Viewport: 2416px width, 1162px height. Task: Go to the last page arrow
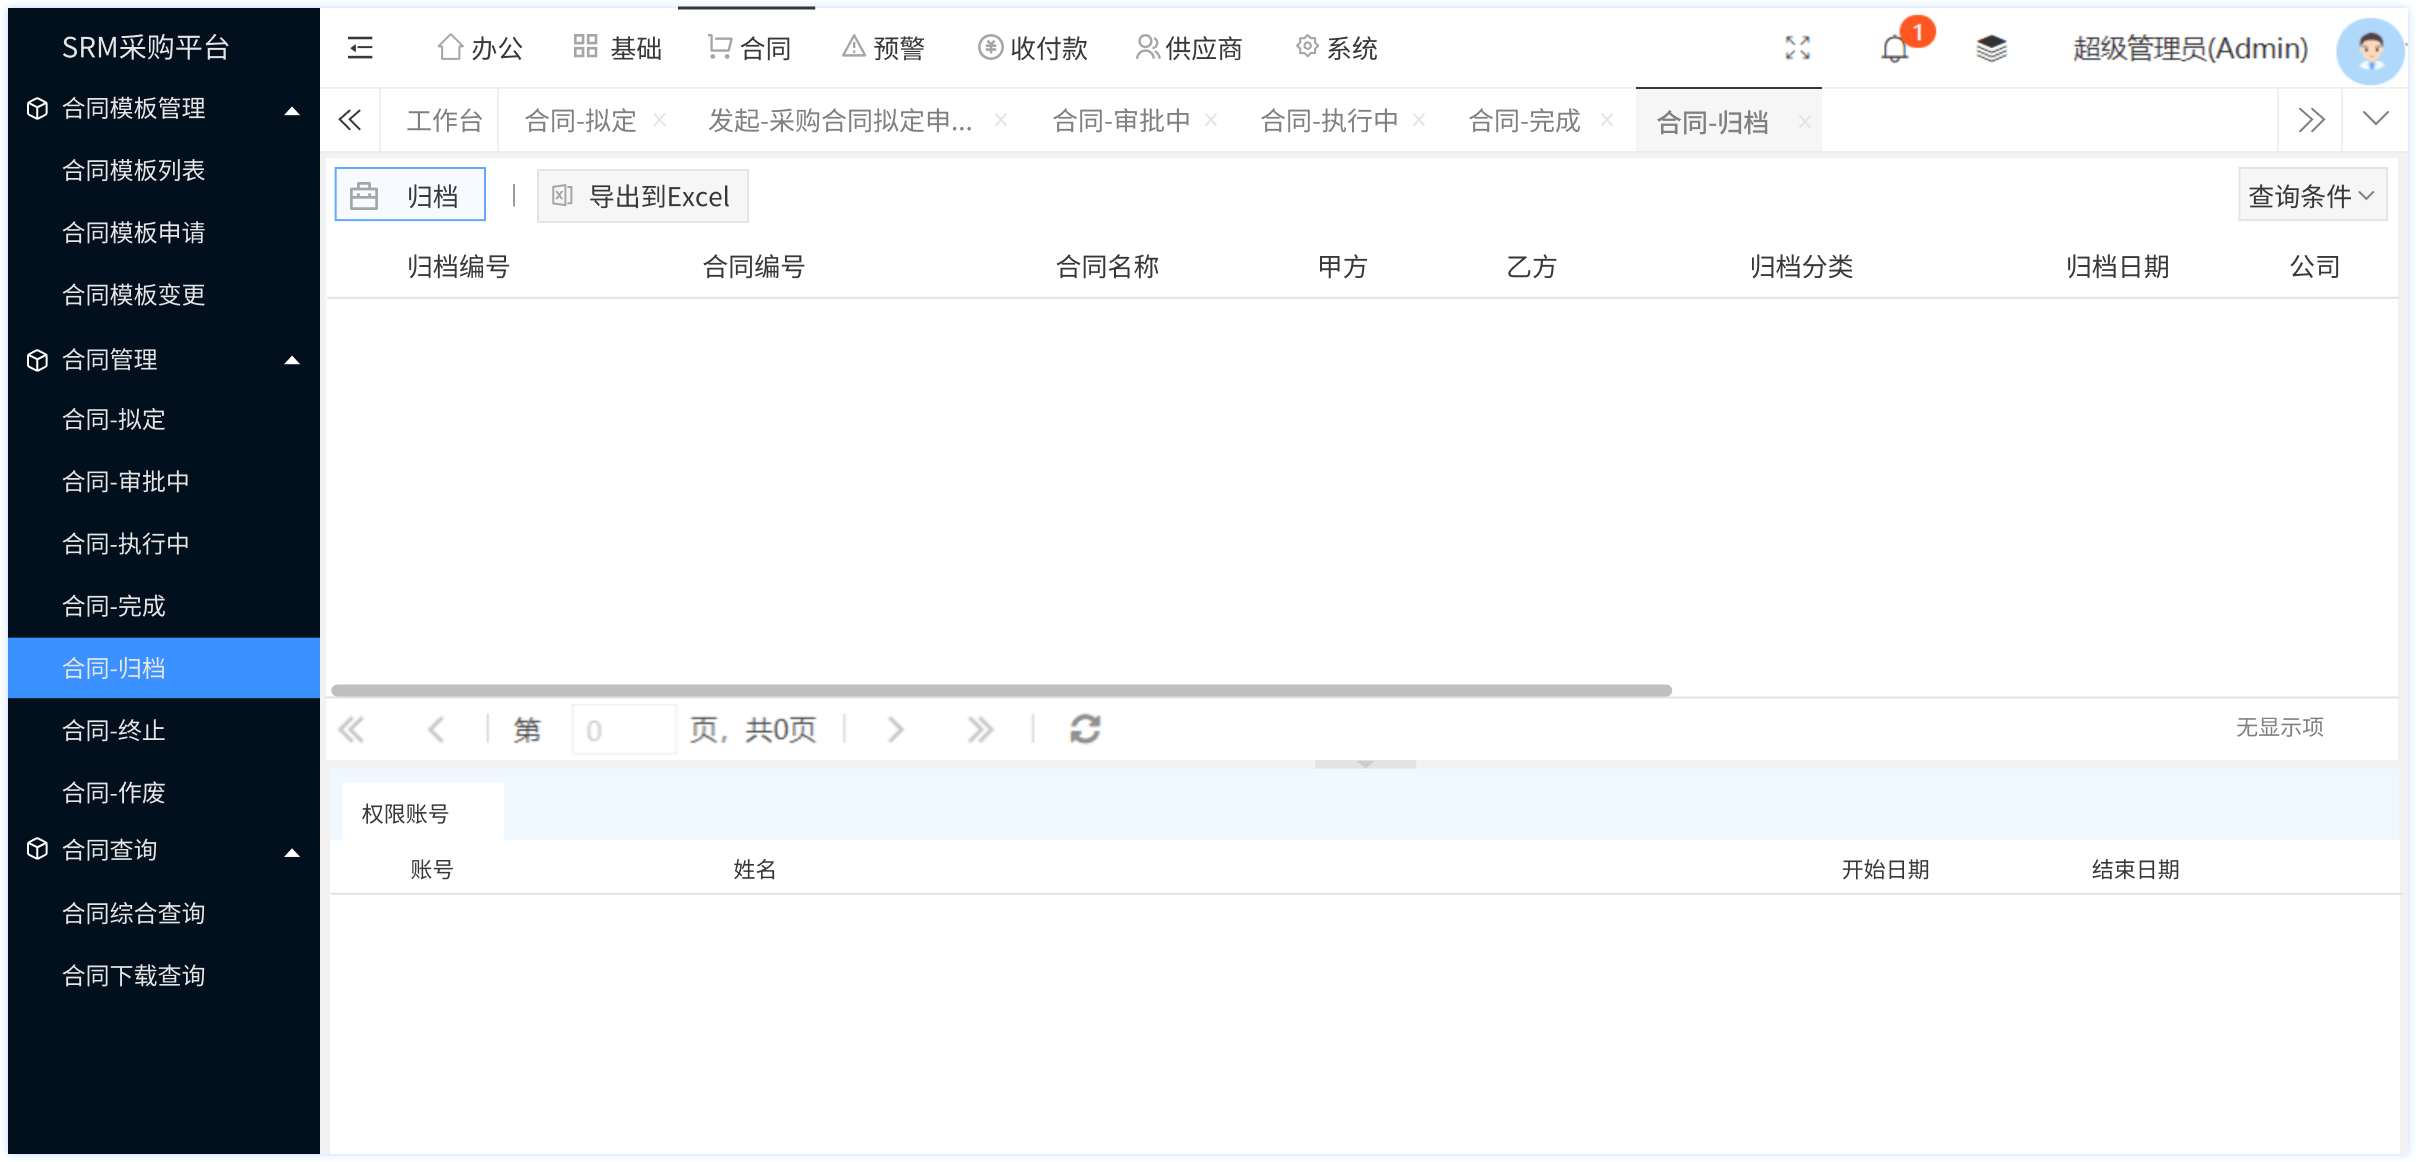pos(980,729)
